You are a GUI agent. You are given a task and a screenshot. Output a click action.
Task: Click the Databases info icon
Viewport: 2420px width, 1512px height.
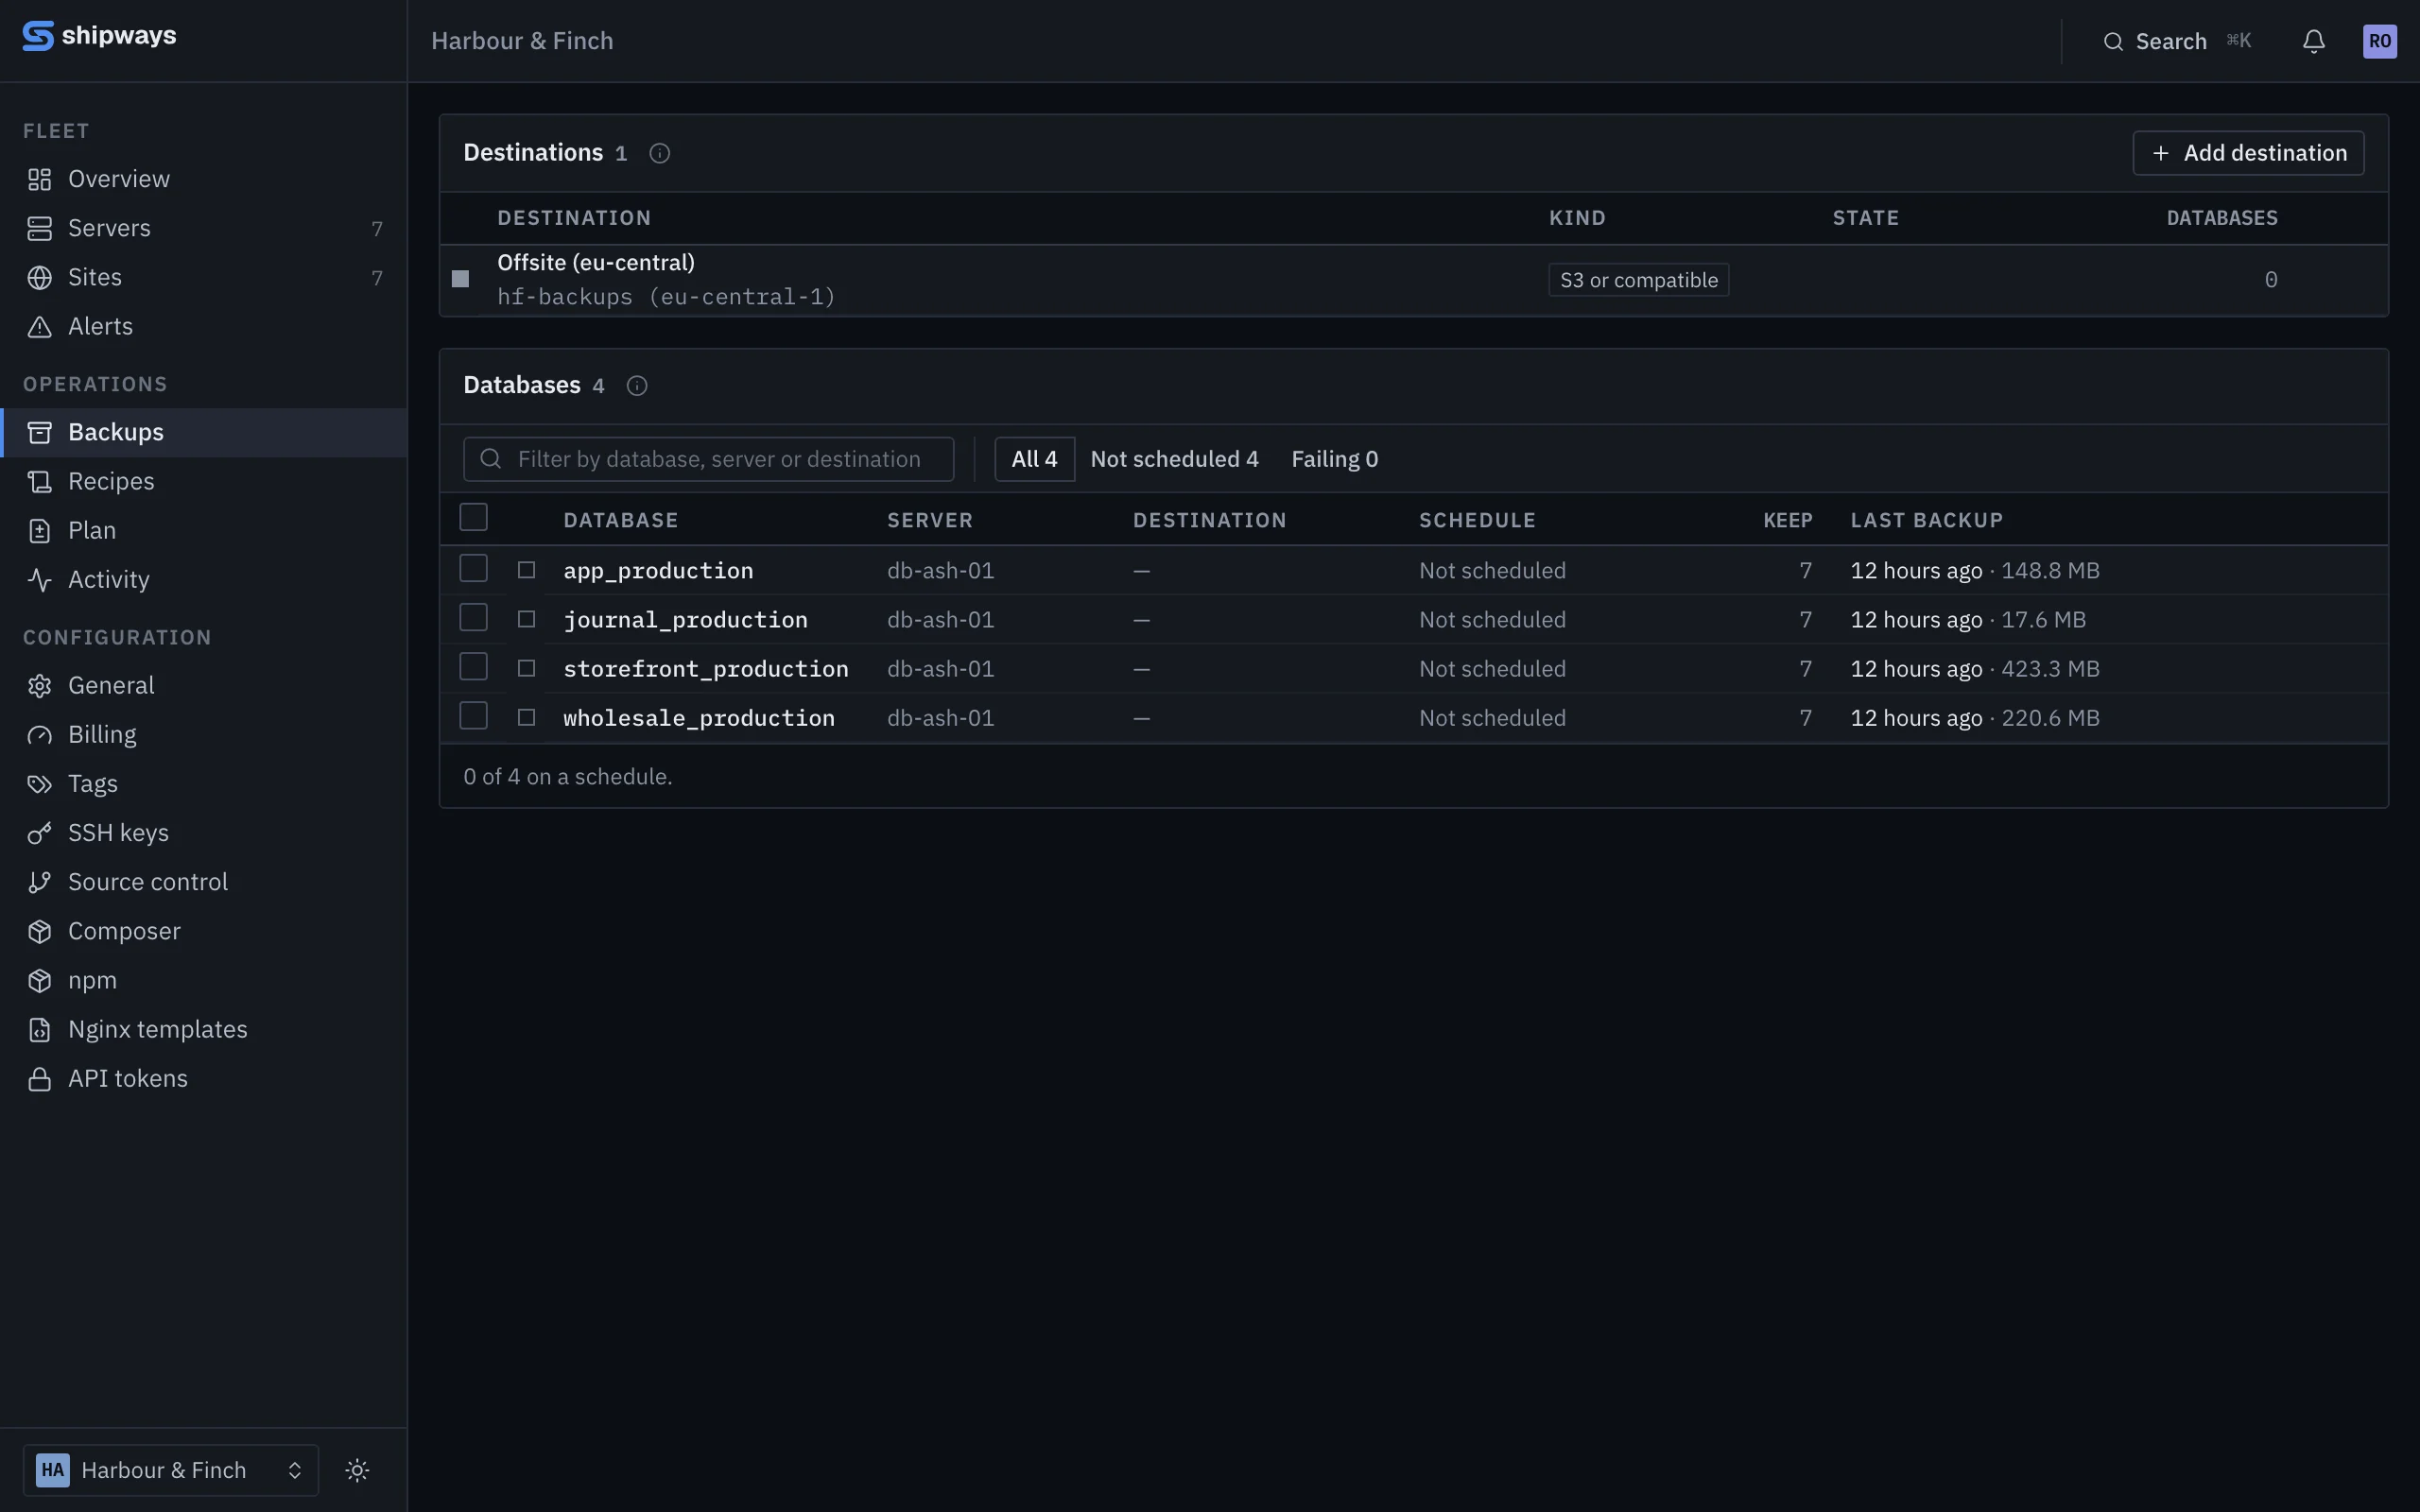pyautogui.click(x=637, y=386)
